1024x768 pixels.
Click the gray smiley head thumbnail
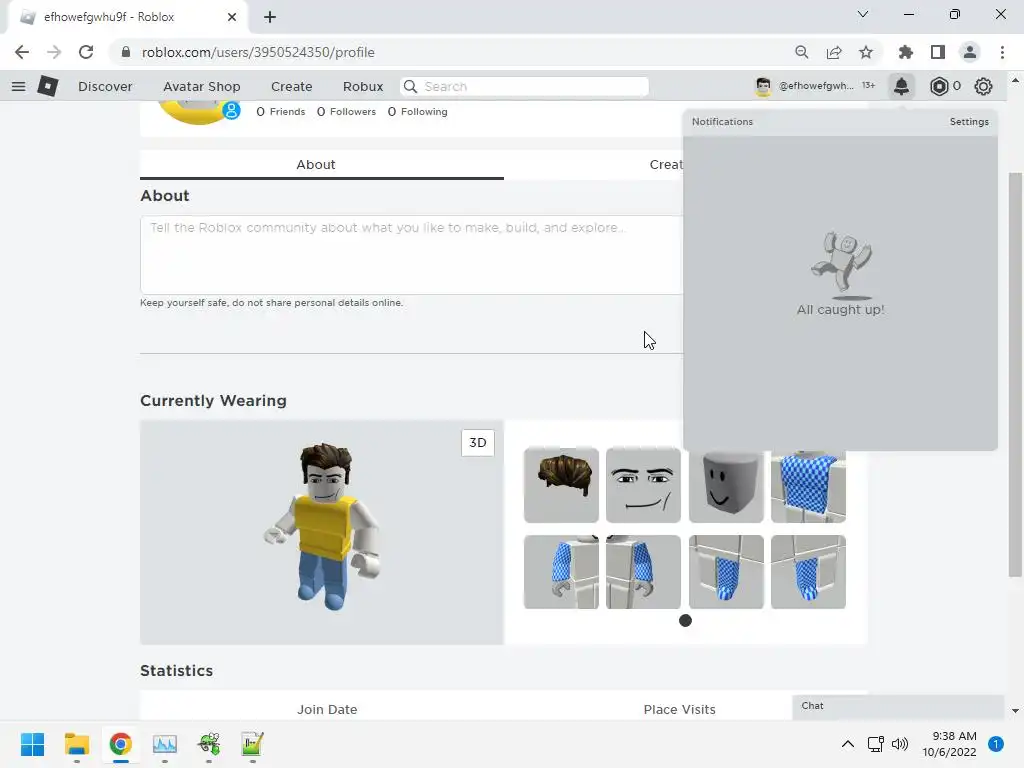click(726, 487)
